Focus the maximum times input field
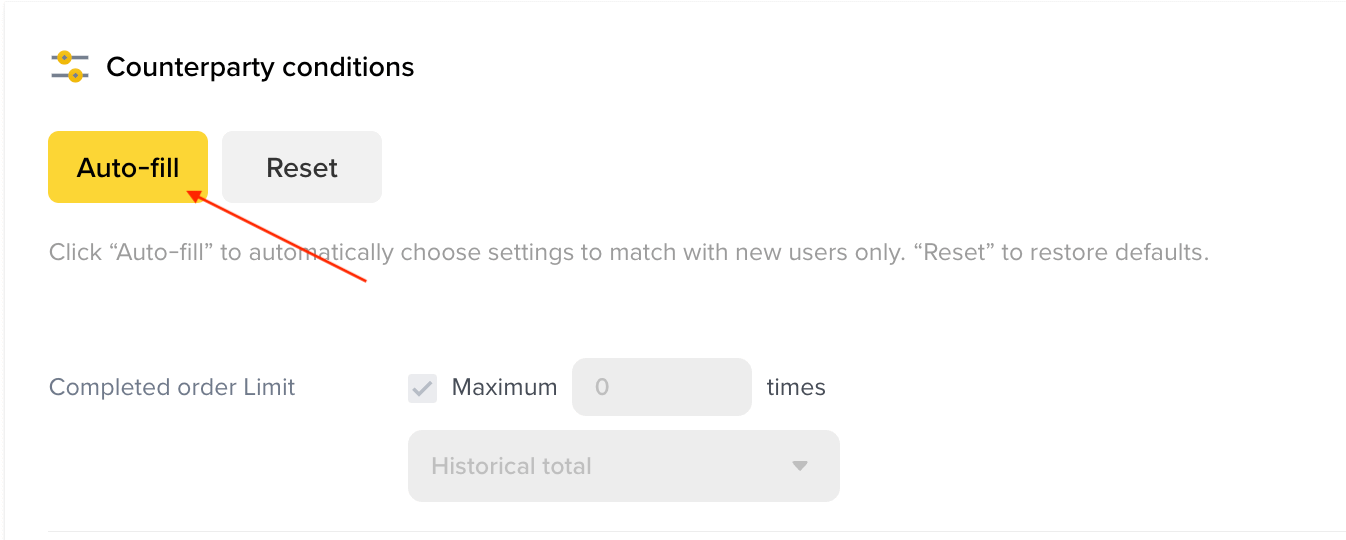This screenshot has width=1346, height=540. pos(662,387)
